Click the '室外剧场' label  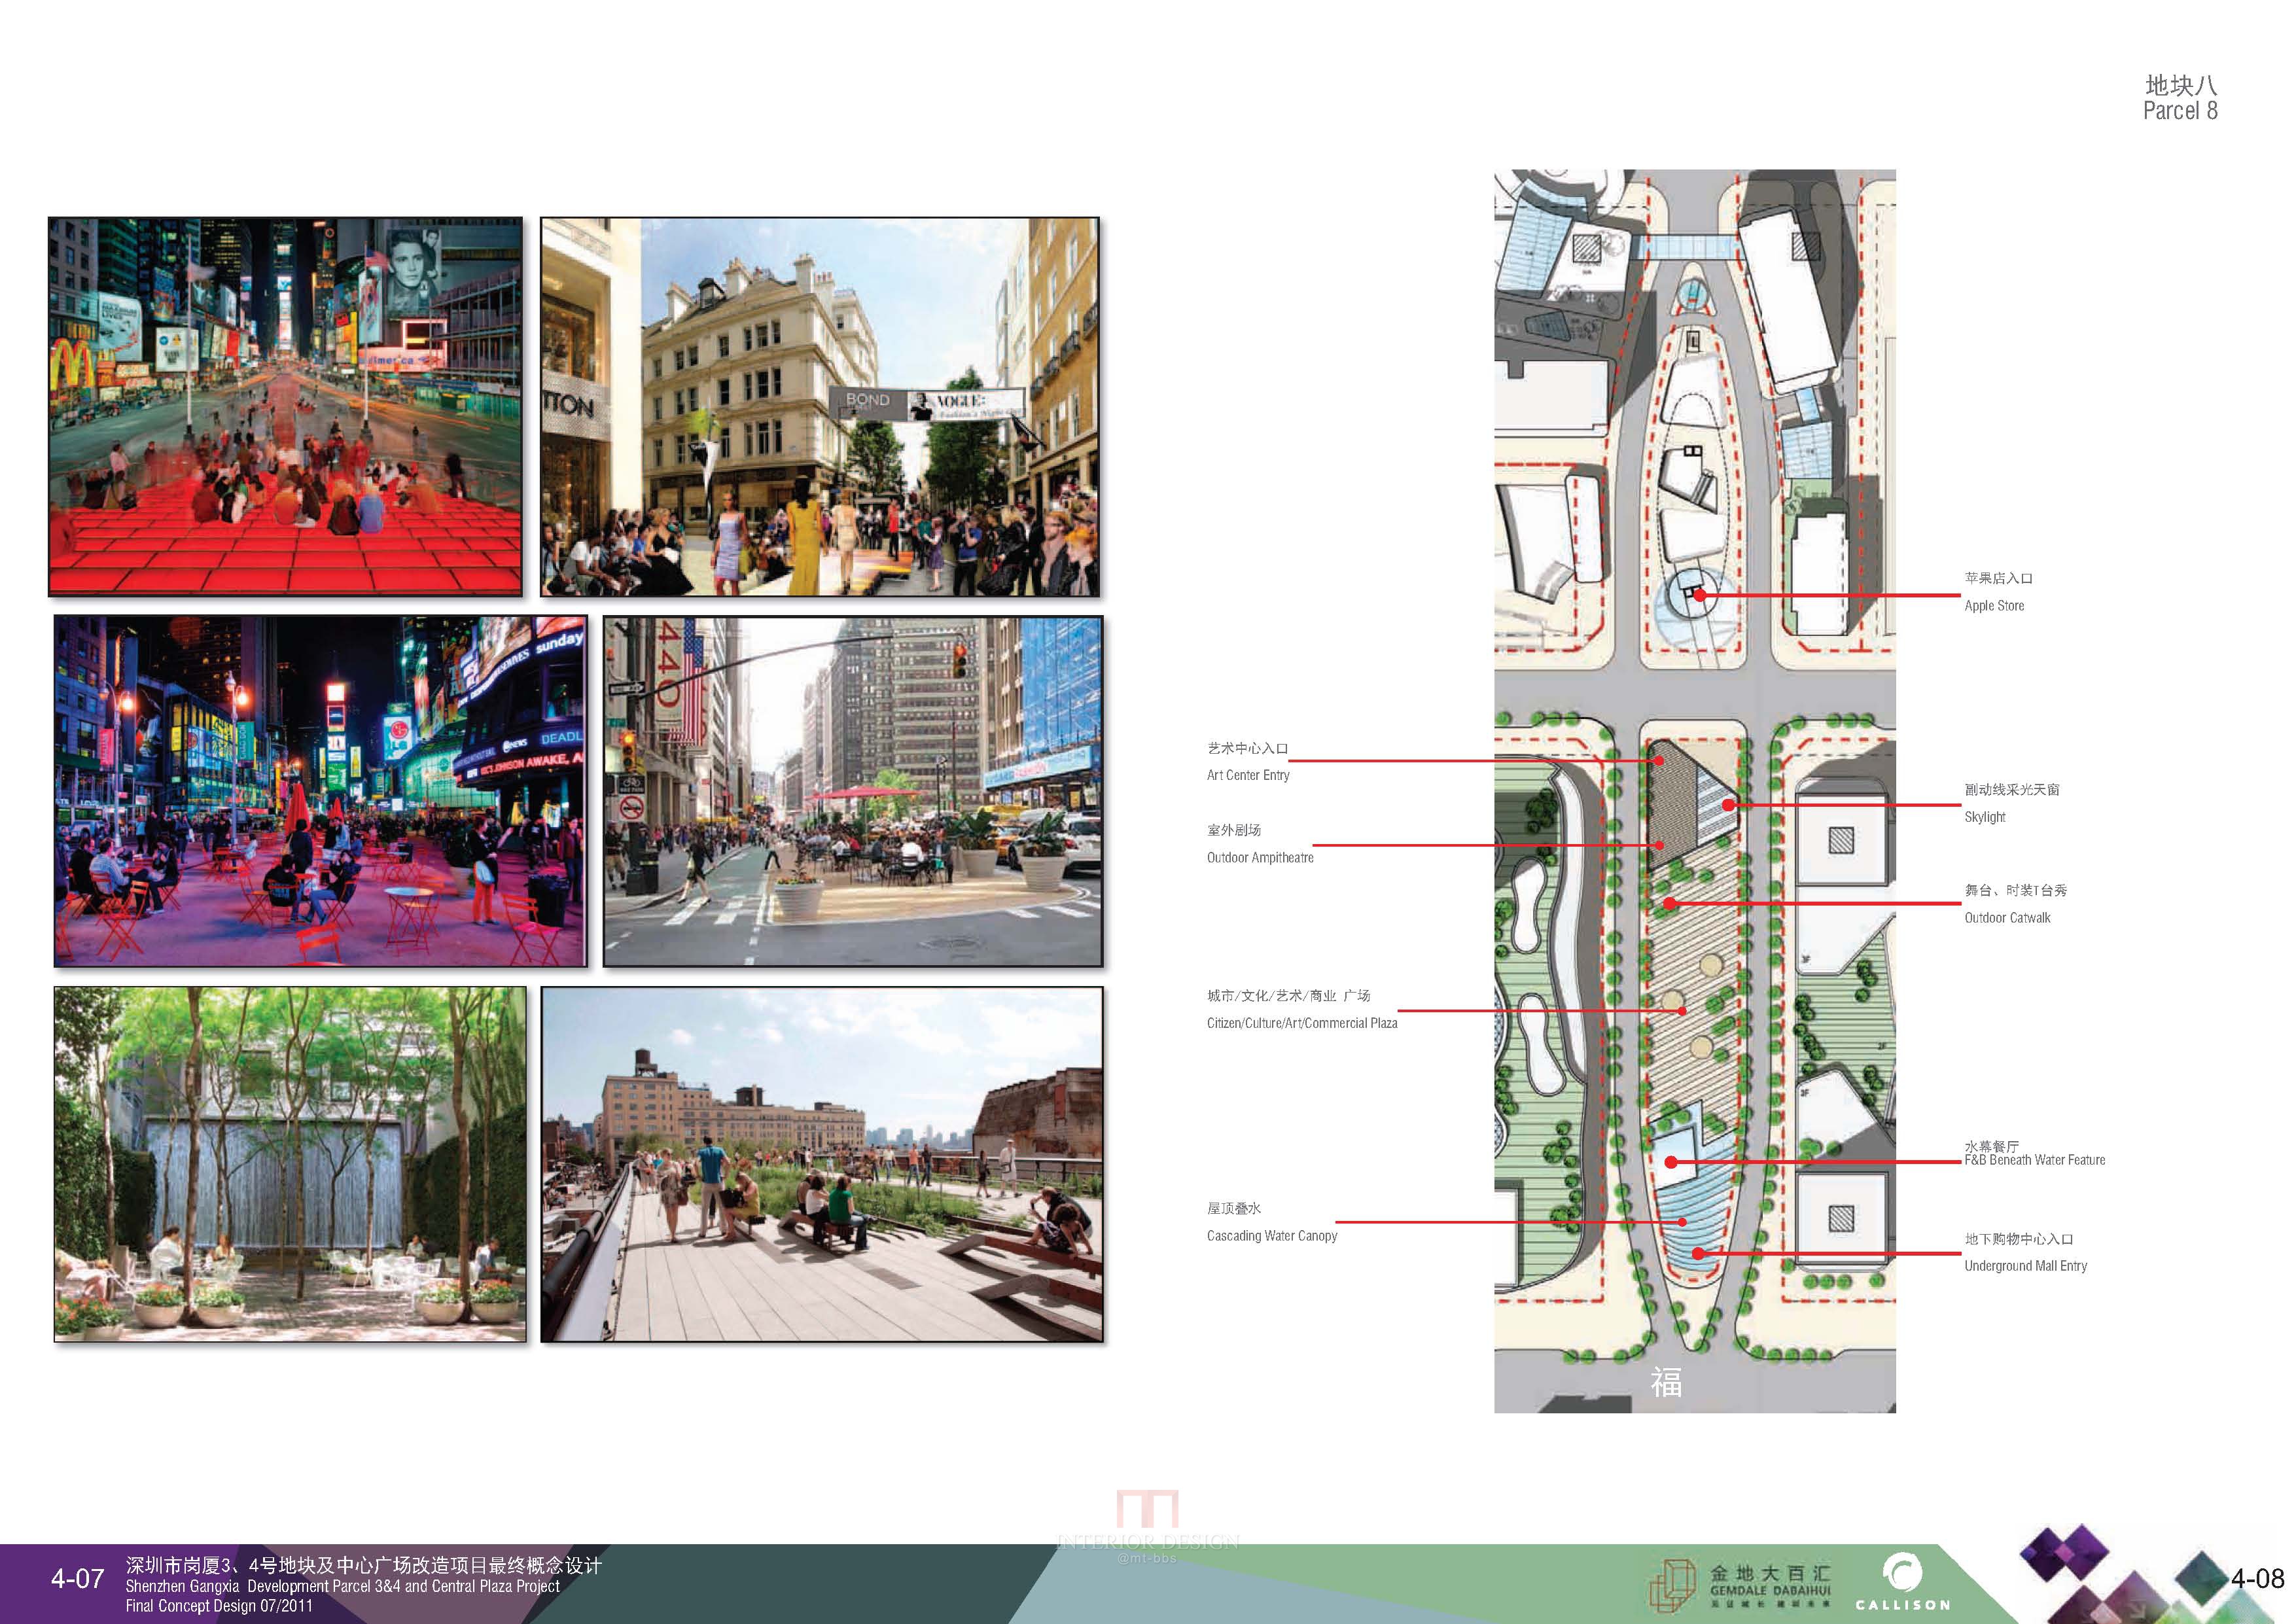click(x=1234, y=830)
